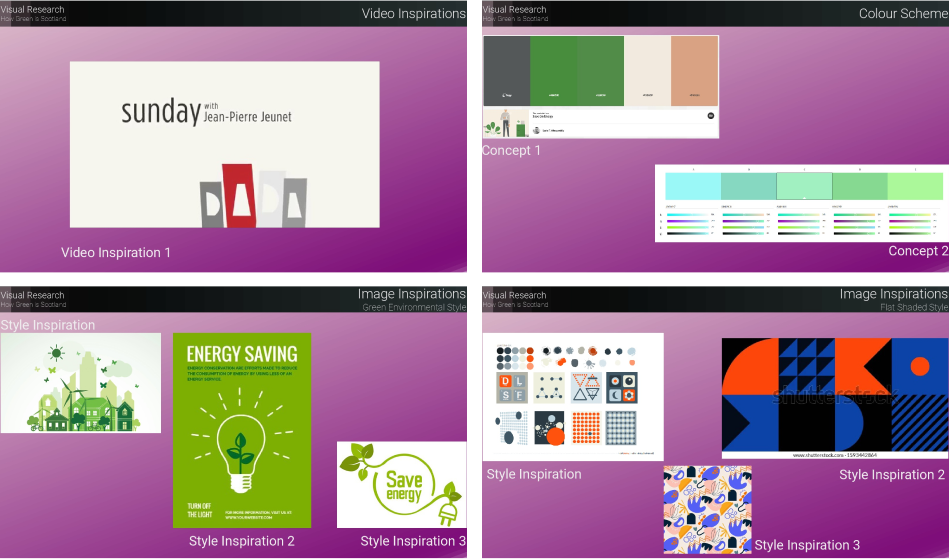Select 'Style Inspiration 2' under the Energy Saving poster
951x559 pixels.
tap(241, 541)
